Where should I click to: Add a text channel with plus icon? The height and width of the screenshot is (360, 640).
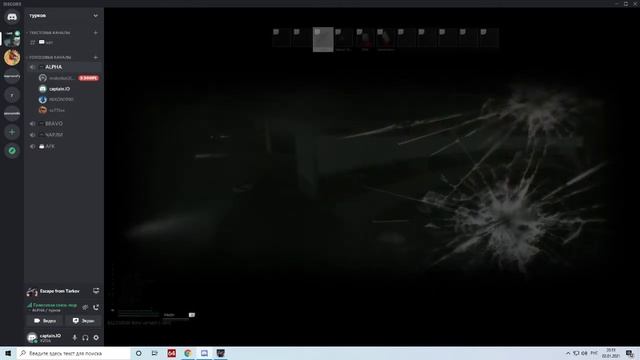(x=96, y=33)
